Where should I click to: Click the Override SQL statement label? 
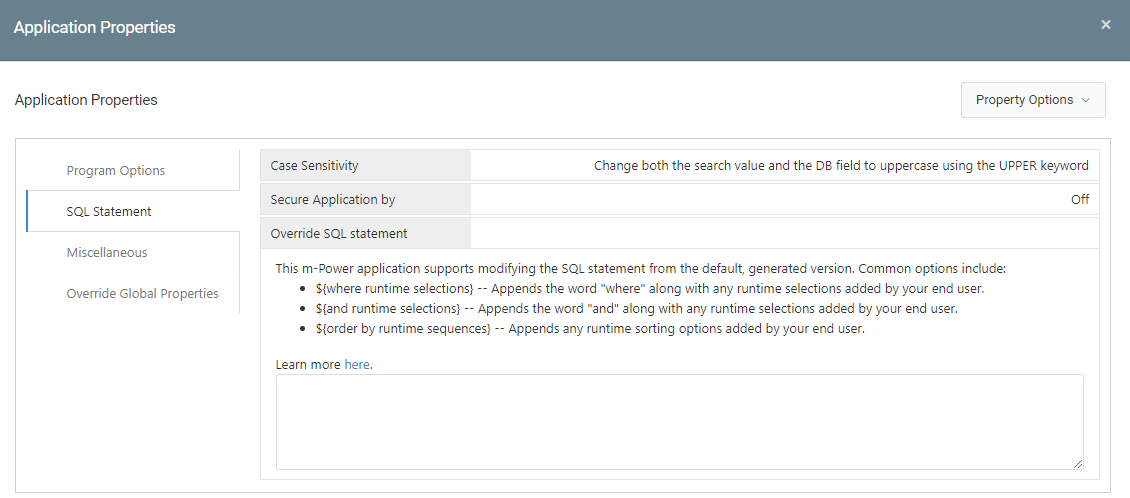pyautogui.click(x=339, y=234)
